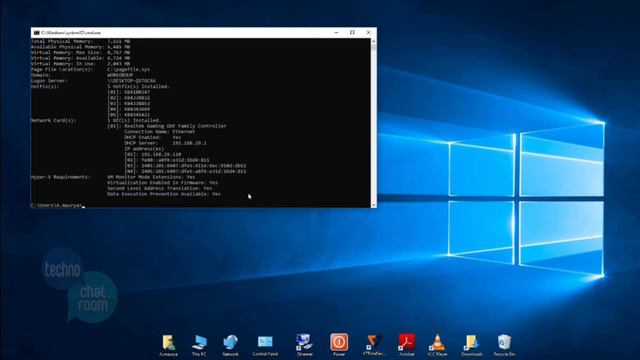
Task: Minimize the command prompt window
Action: pos(336,33)
